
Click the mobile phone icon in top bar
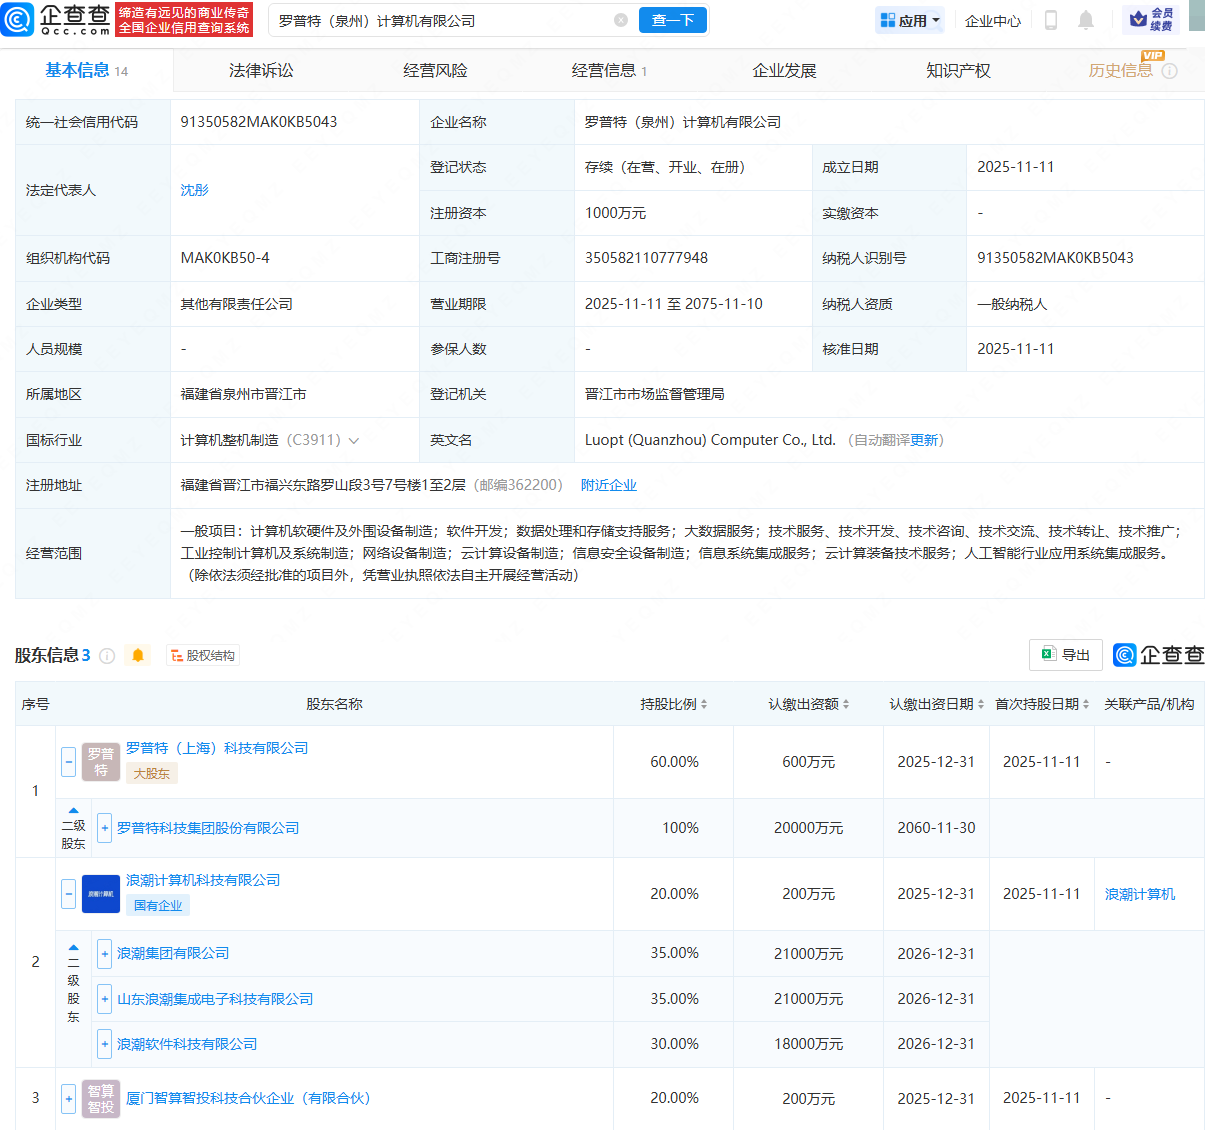coord(1051,20)
